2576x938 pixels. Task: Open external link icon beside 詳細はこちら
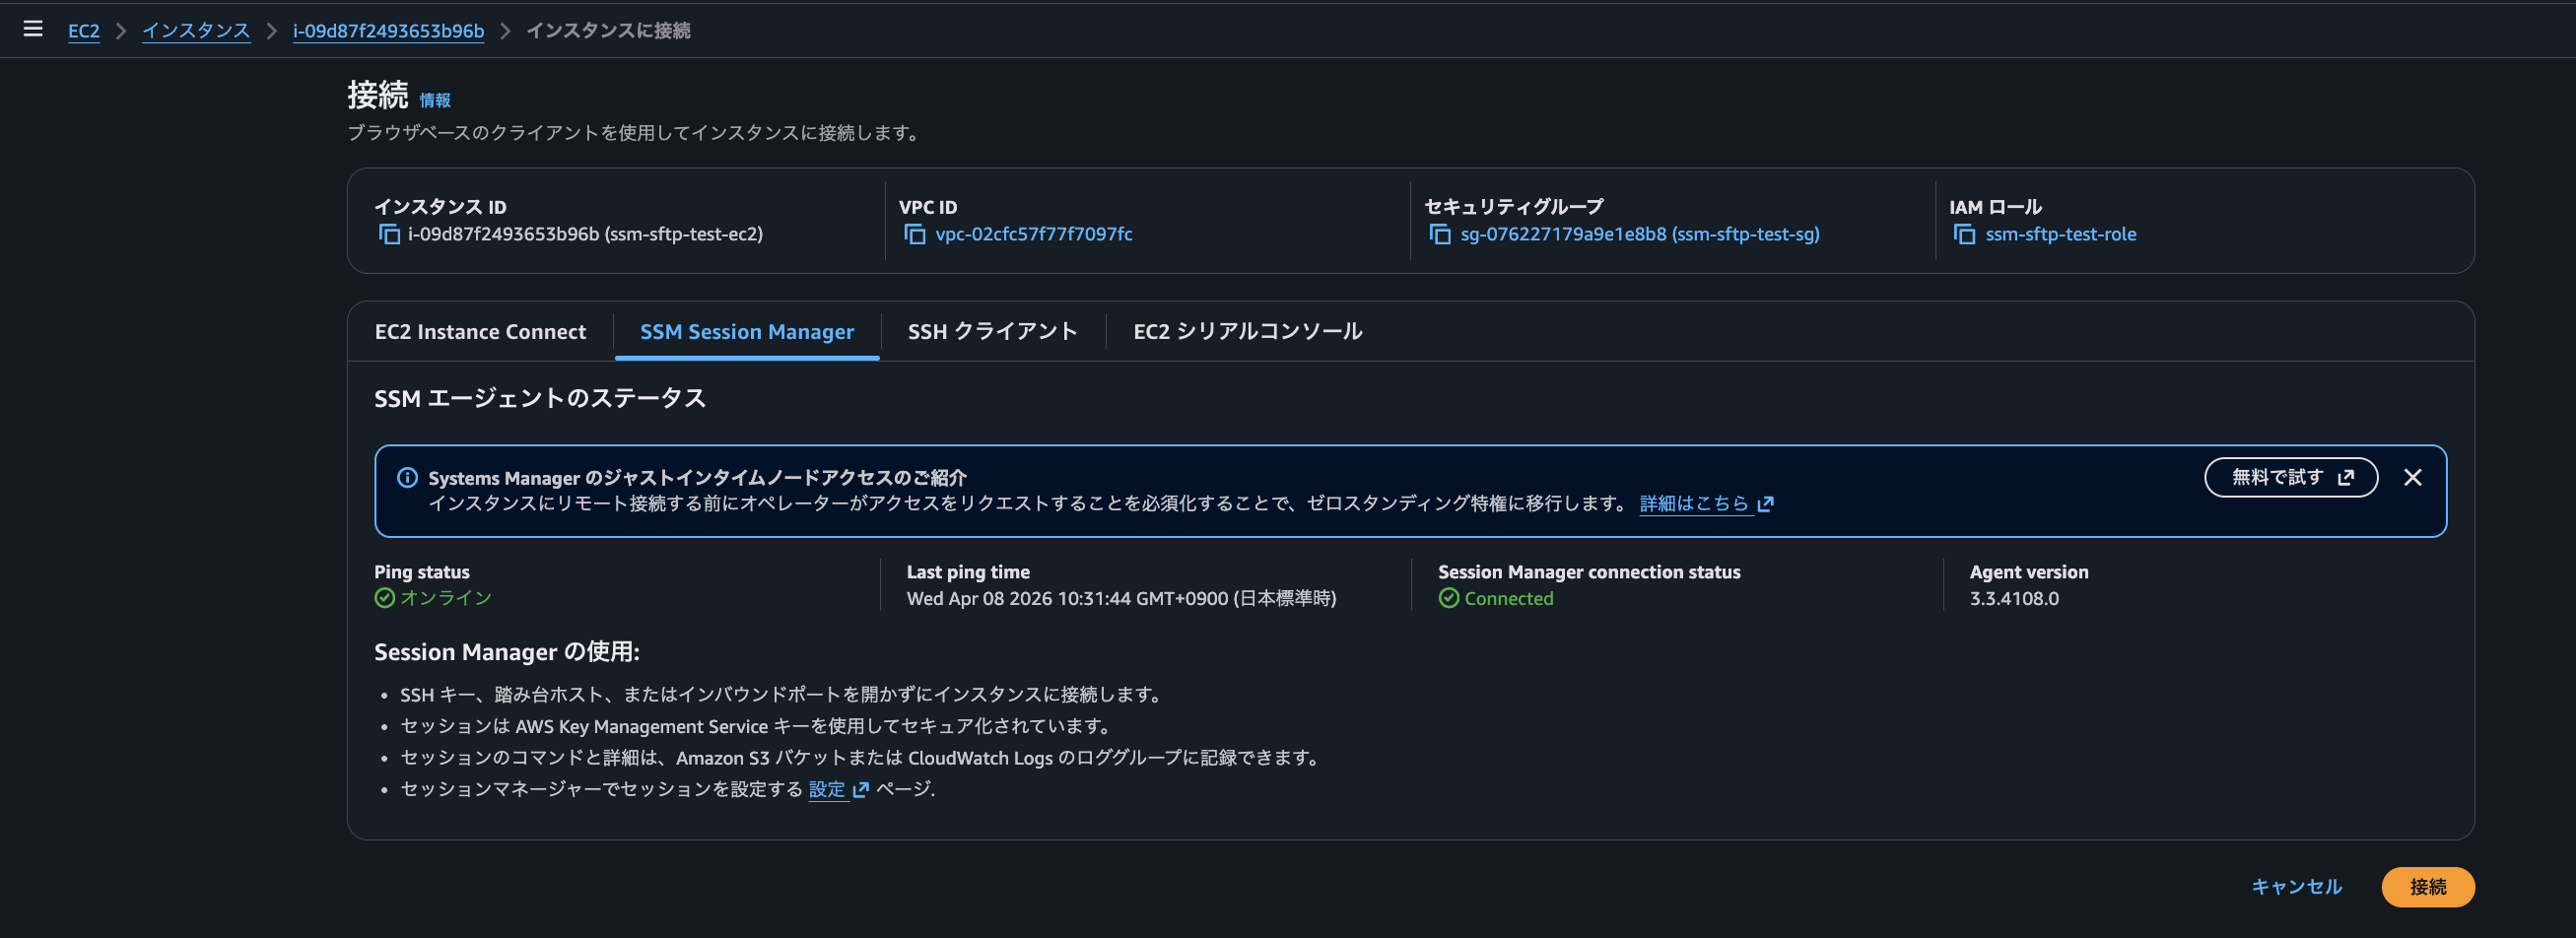[x=1766, y=504]
